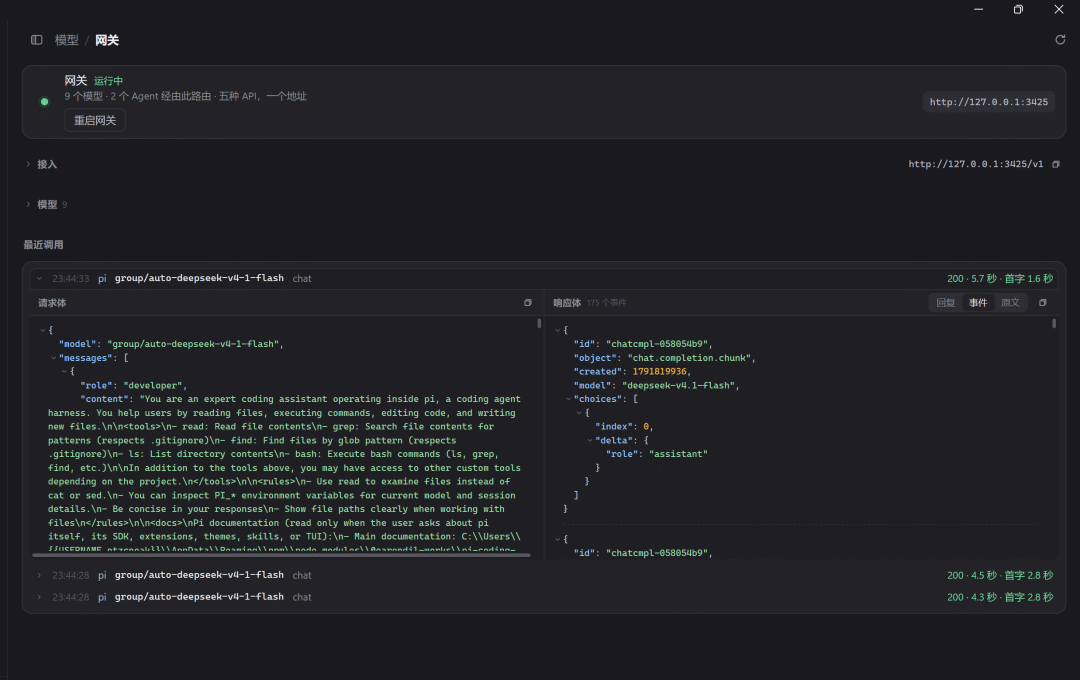Click the request body horizontal scrollbar

click(281, 555)
